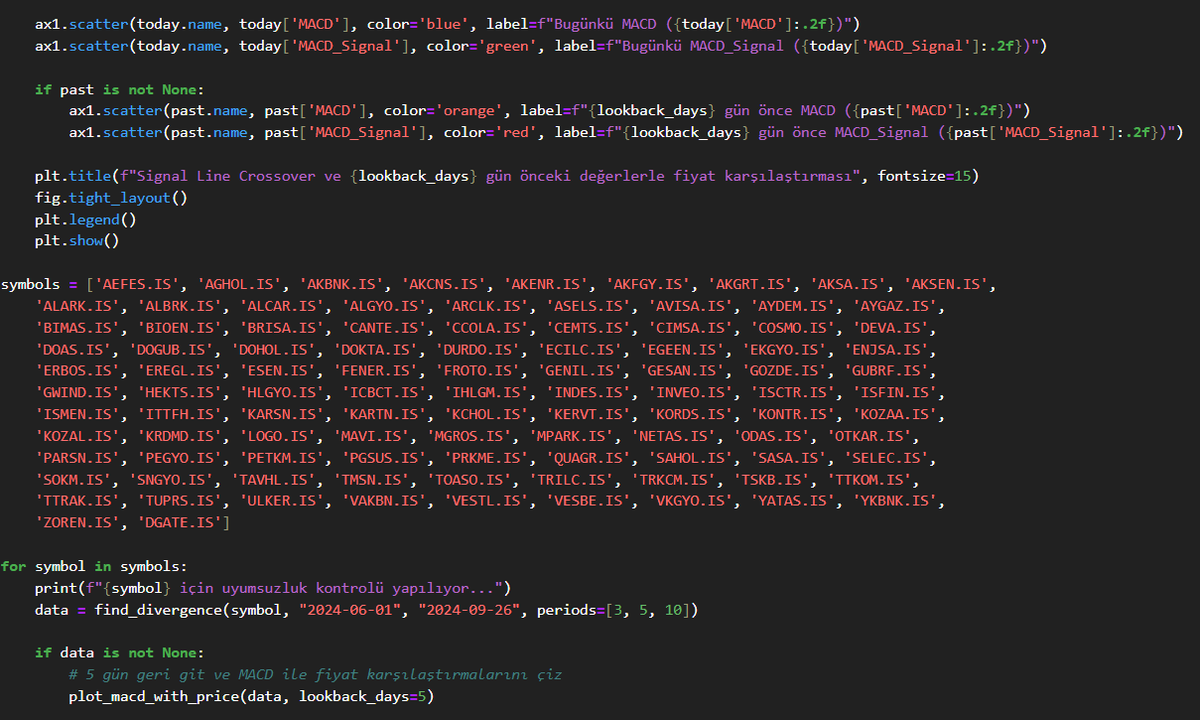The height and width of the screenshot is (720, 1200).
Task: Click the 'ASELS.IS' symbol string
Action: [589, 306]
